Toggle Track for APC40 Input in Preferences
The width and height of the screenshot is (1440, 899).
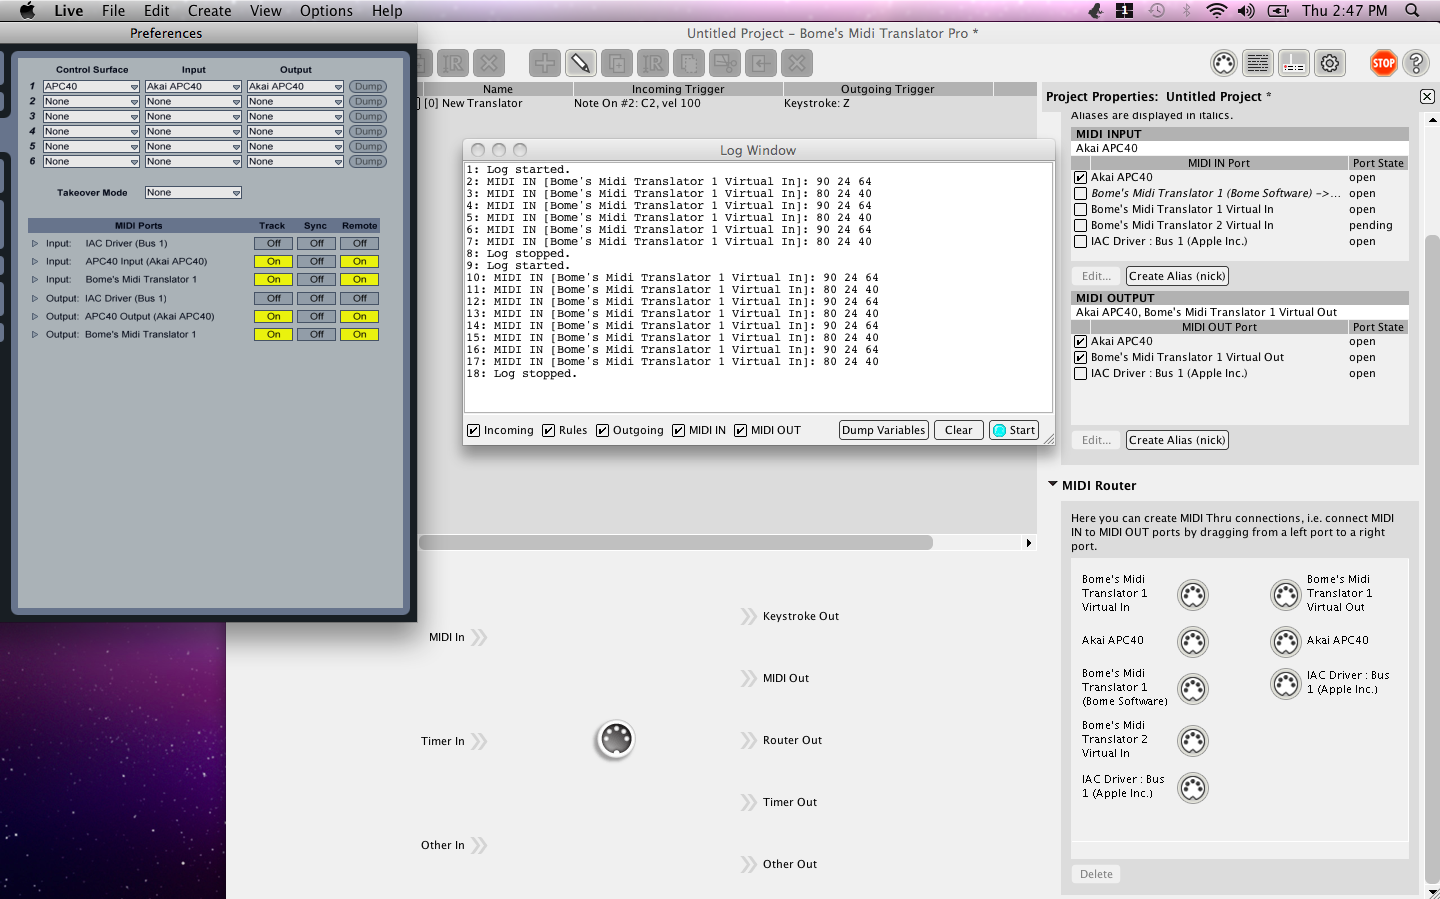(273, 262)
